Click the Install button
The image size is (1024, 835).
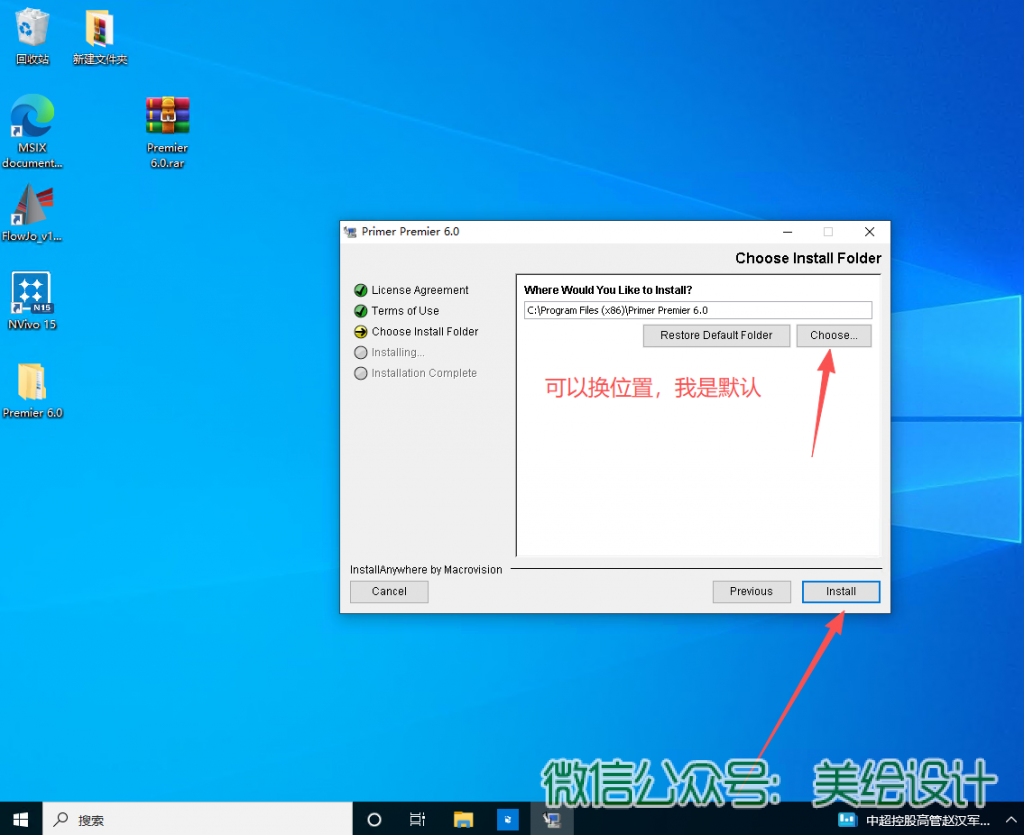840,591
